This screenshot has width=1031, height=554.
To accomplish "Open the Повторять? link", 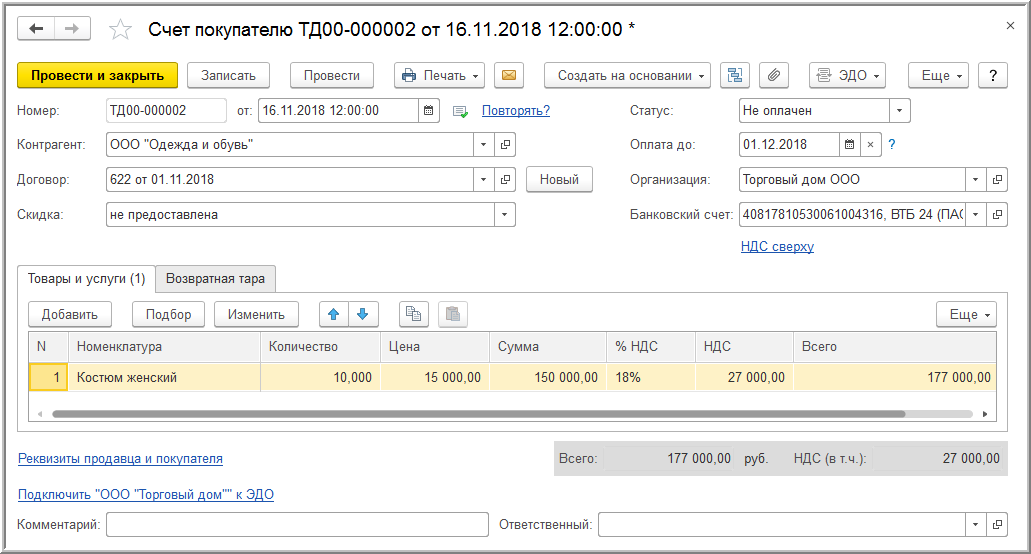I will [516, 110].
